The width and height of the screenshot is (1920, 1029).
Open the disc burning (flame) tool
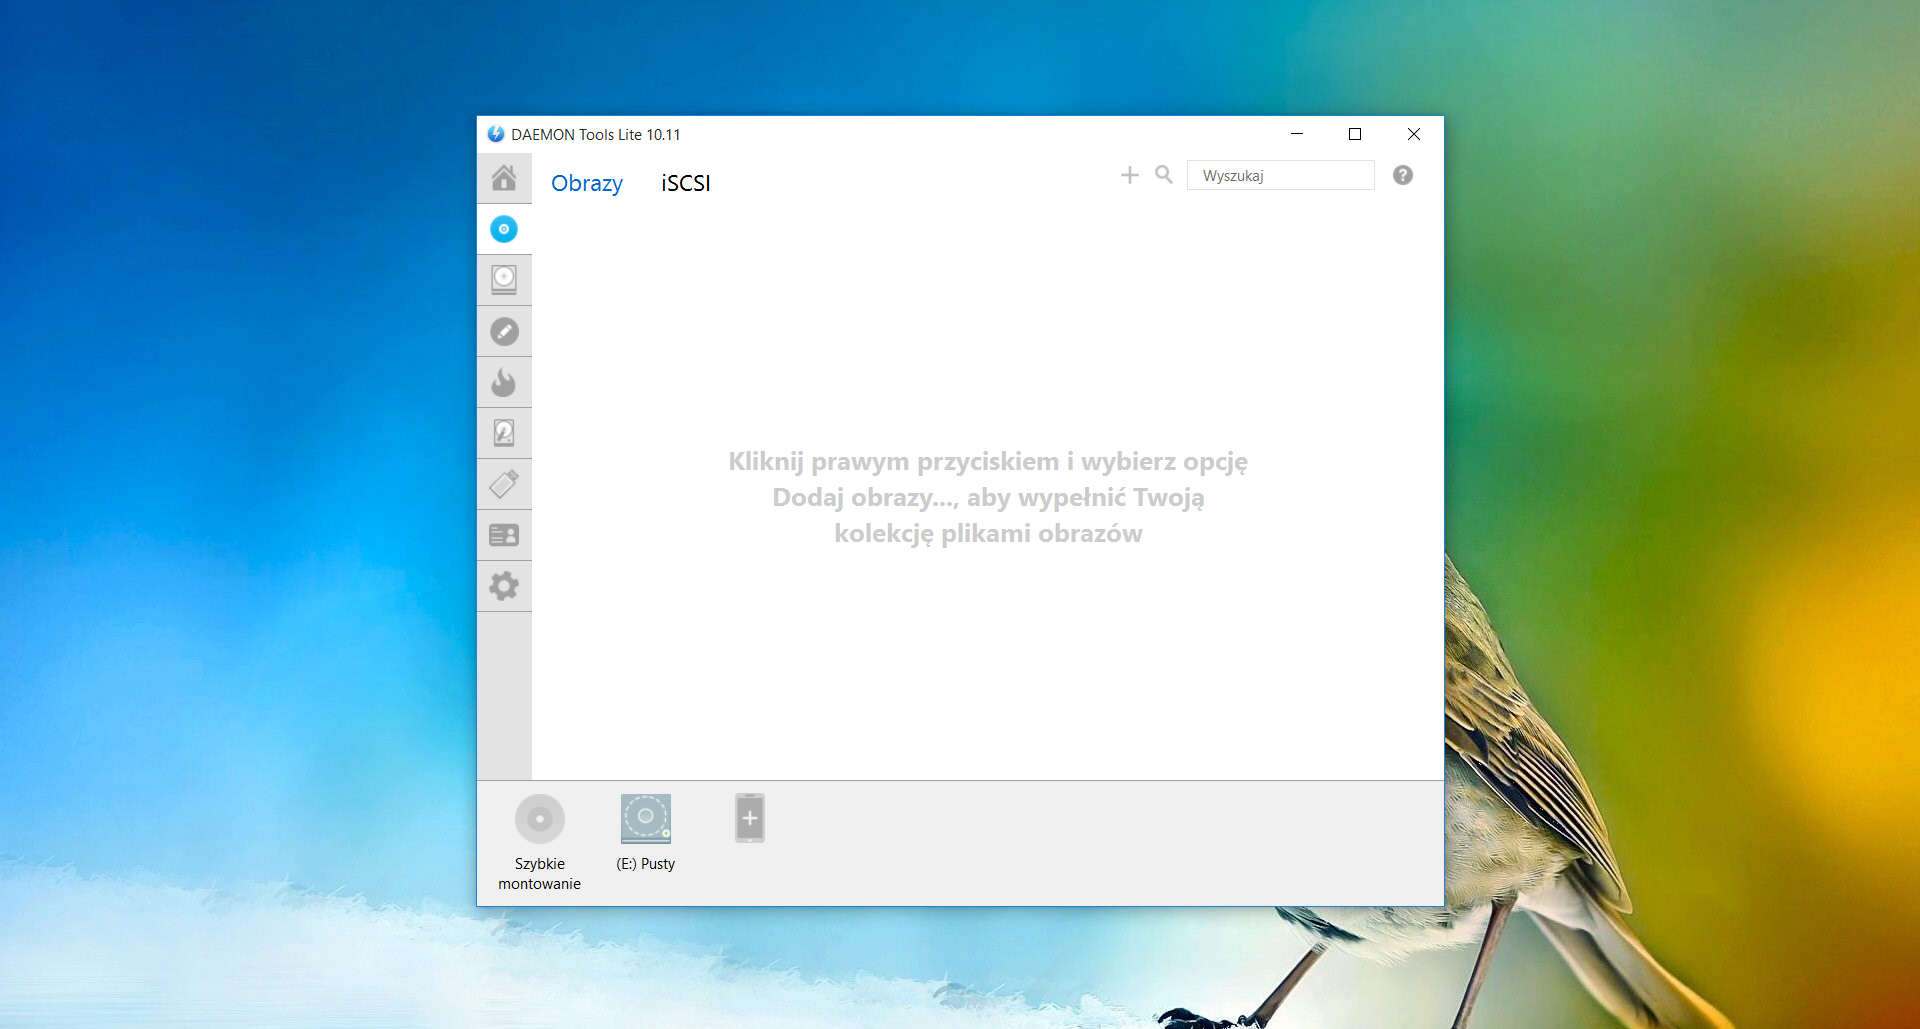pos(504,382)
